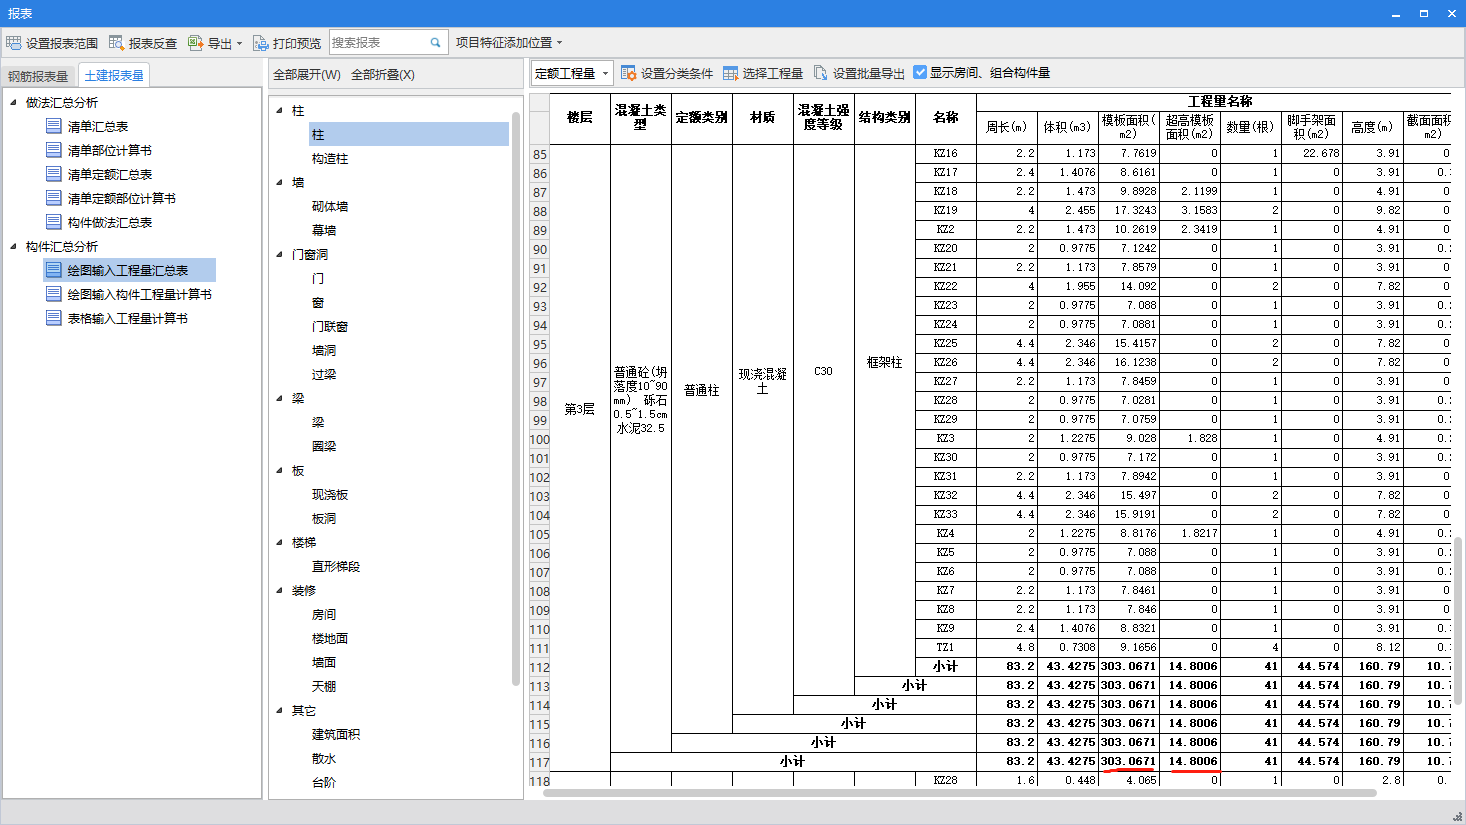1466x825 pixels.
Task: Click the 表格输入工程量计算书 report icon
Action: (54, 318)
